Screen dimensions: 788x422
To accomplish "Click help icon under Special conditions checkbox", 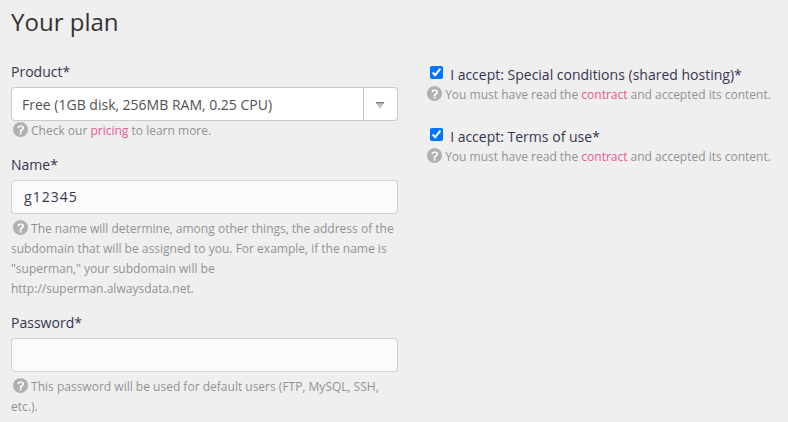I will tap(434, 94).
